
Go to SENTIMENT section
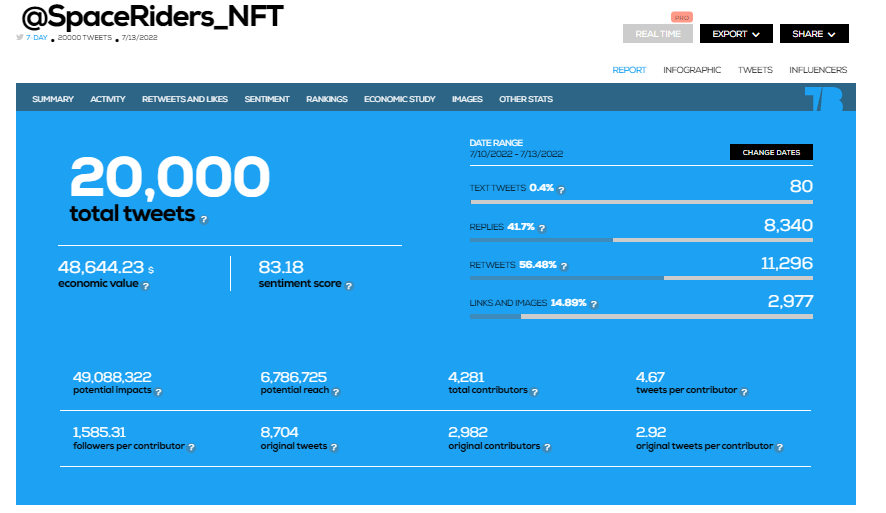(267, 99)
